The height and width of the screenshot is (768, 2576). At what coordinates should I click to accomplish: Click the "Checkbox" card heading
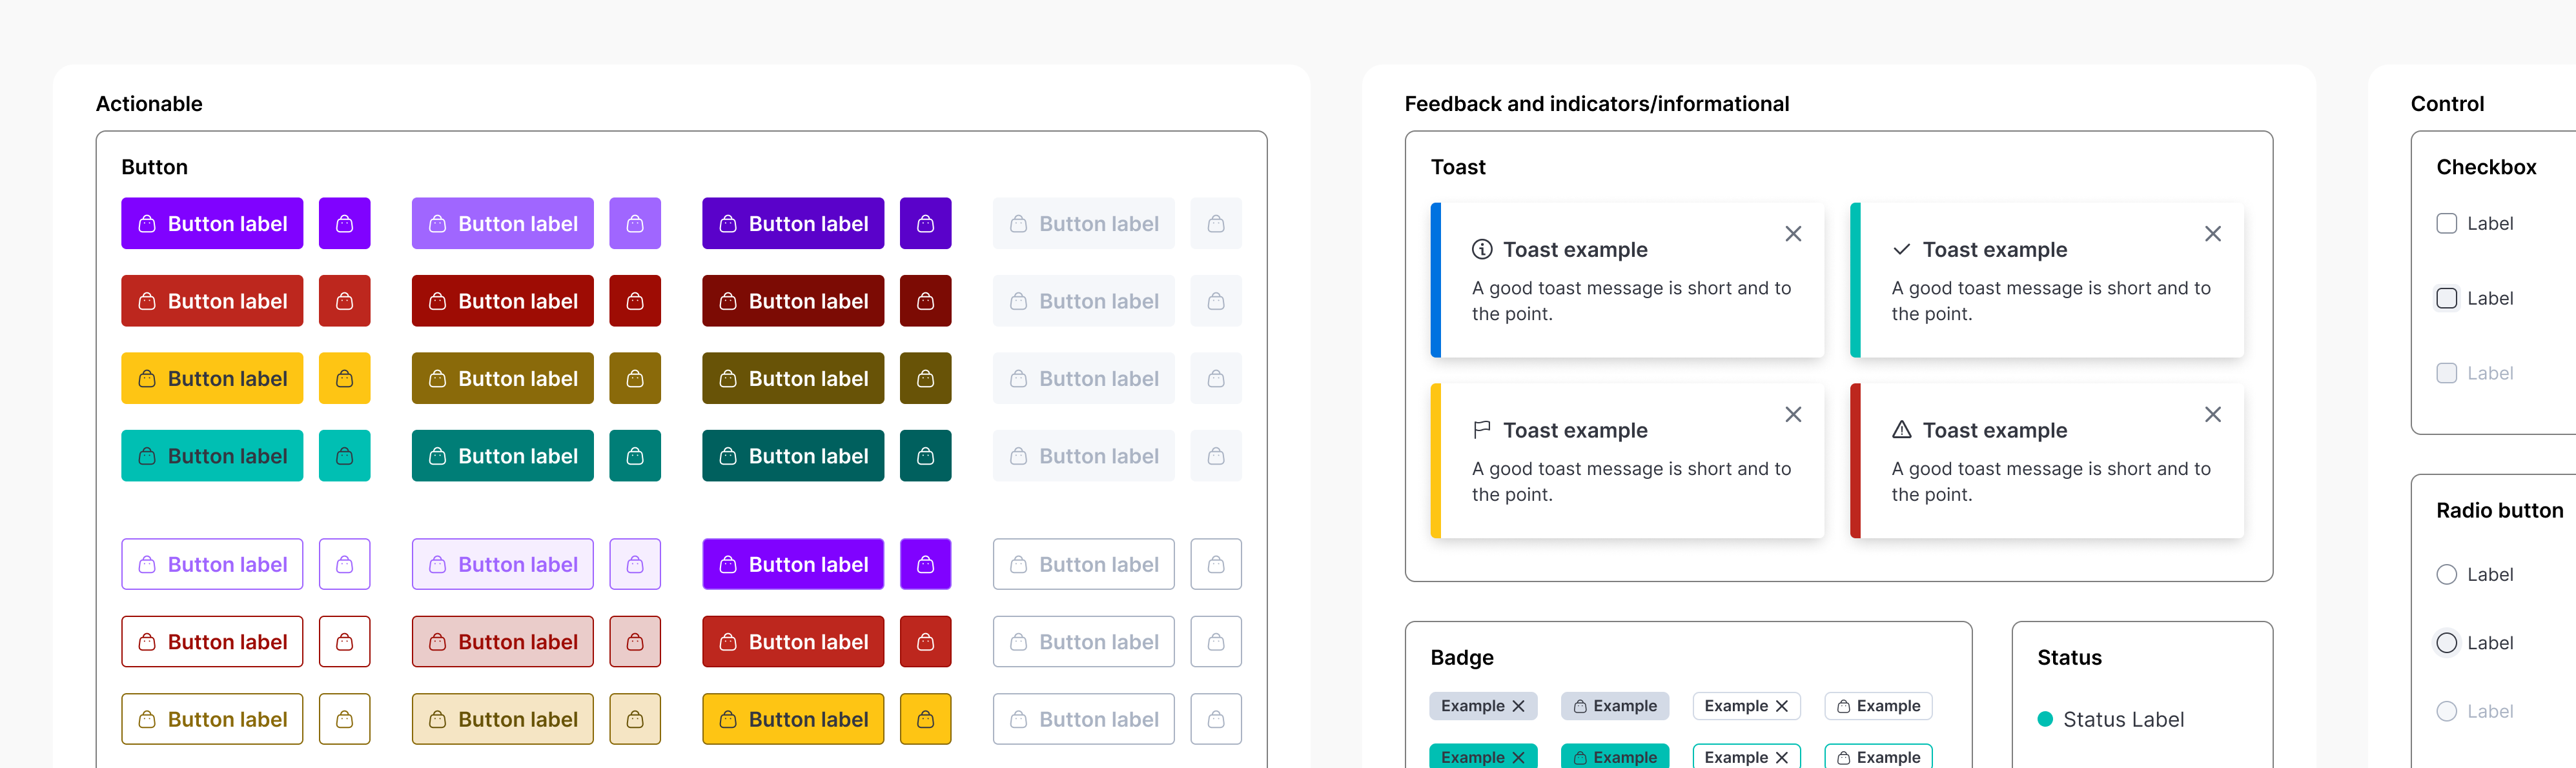point(2486,167)
